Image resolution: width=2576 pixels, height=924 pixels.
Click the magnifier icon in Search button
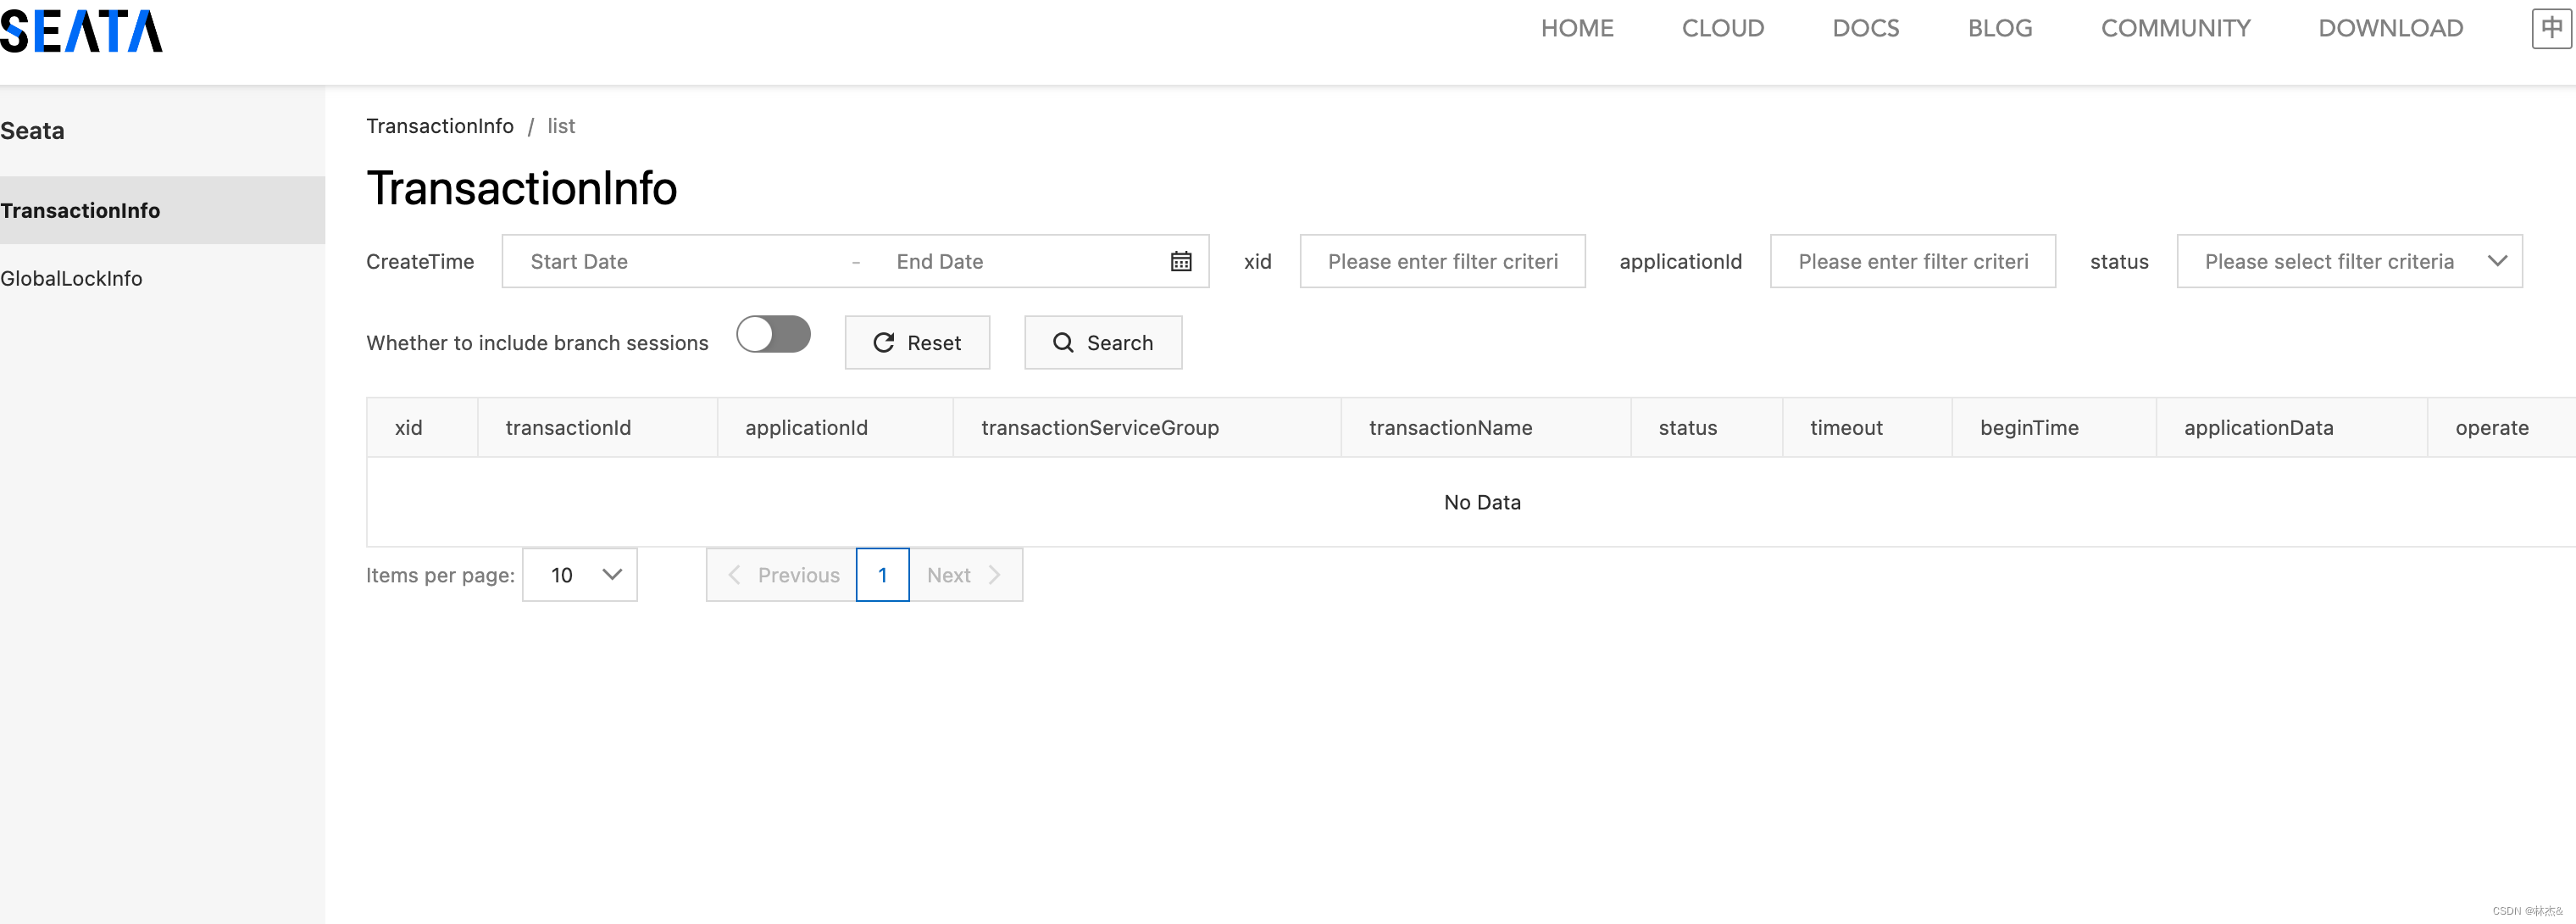(x=1063, y=343)
